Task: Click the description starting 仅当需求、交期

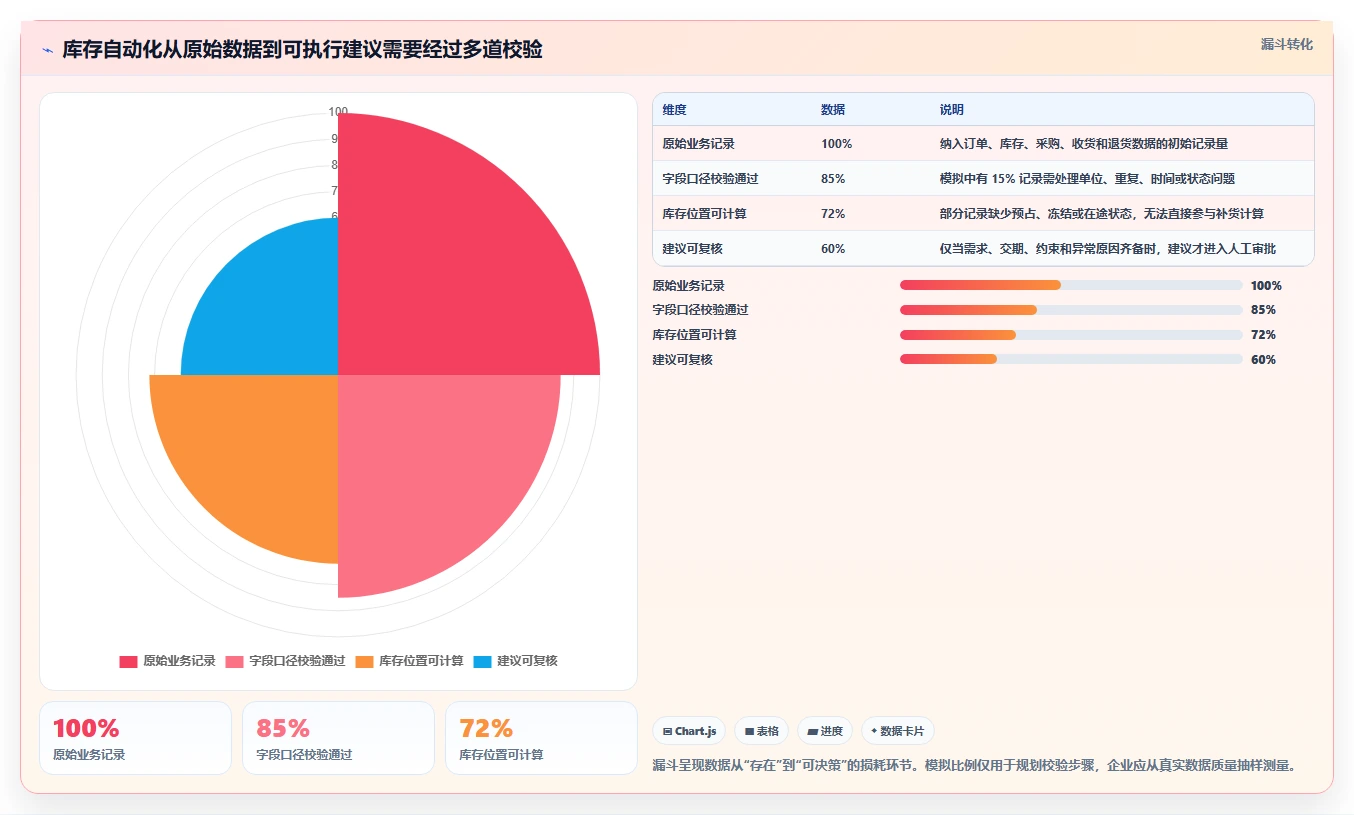Action: [x=1107, y=249]
